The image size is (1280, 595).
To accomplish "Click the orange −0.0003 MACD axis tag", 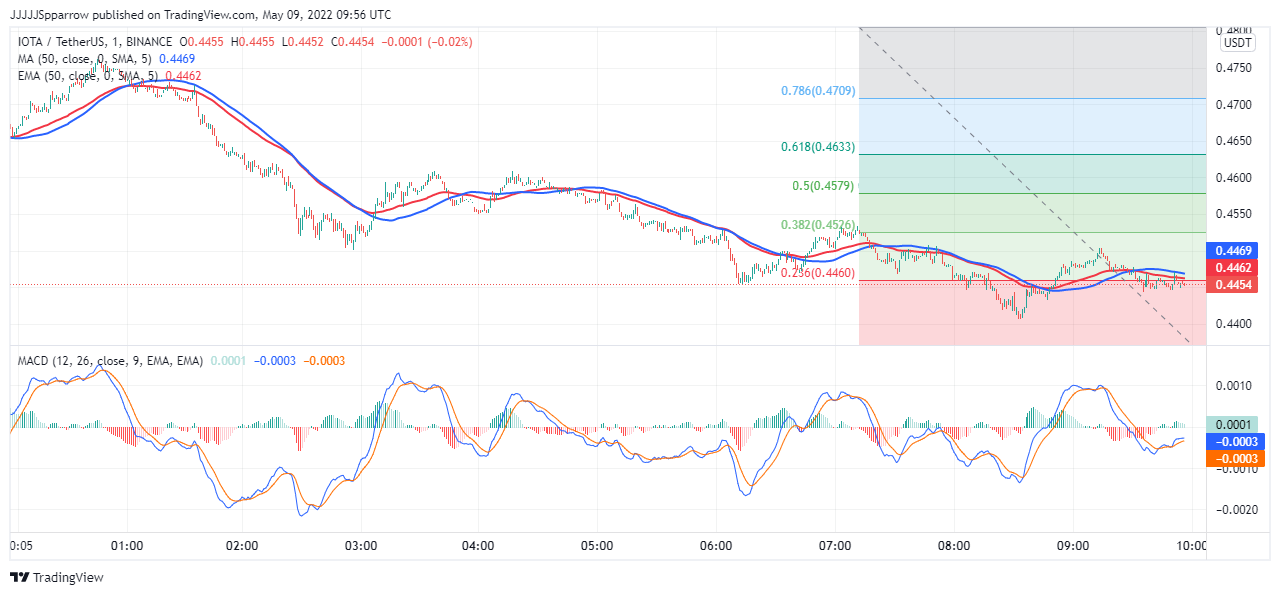I will (1234, 458).
